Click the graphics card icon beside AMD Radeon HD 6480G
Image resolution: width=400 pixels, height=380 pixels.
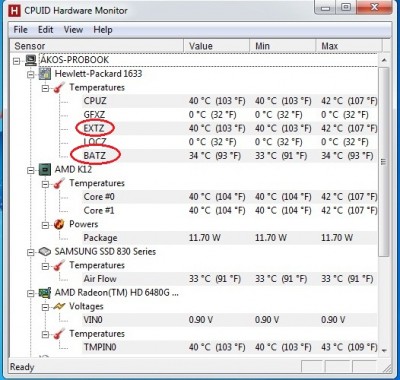point(45,293)
